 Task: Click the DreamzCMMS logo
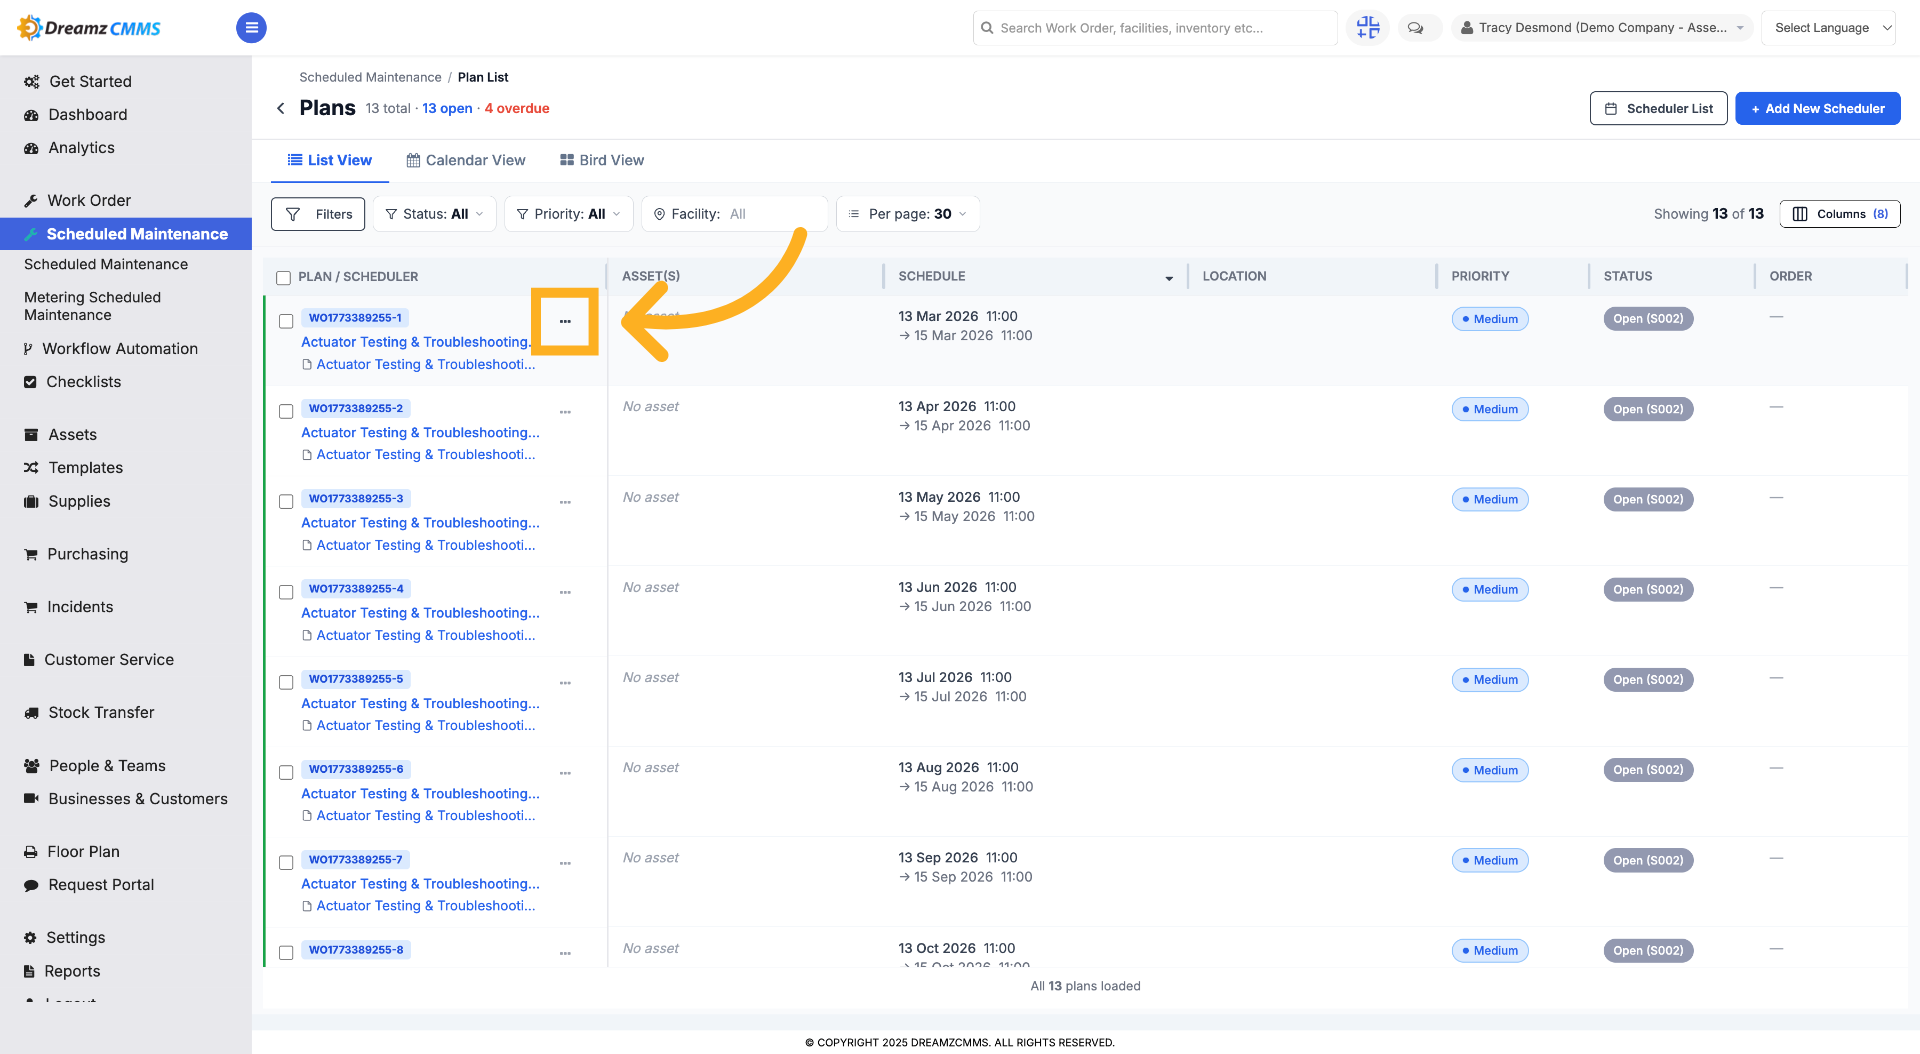[x=89, y=28]
